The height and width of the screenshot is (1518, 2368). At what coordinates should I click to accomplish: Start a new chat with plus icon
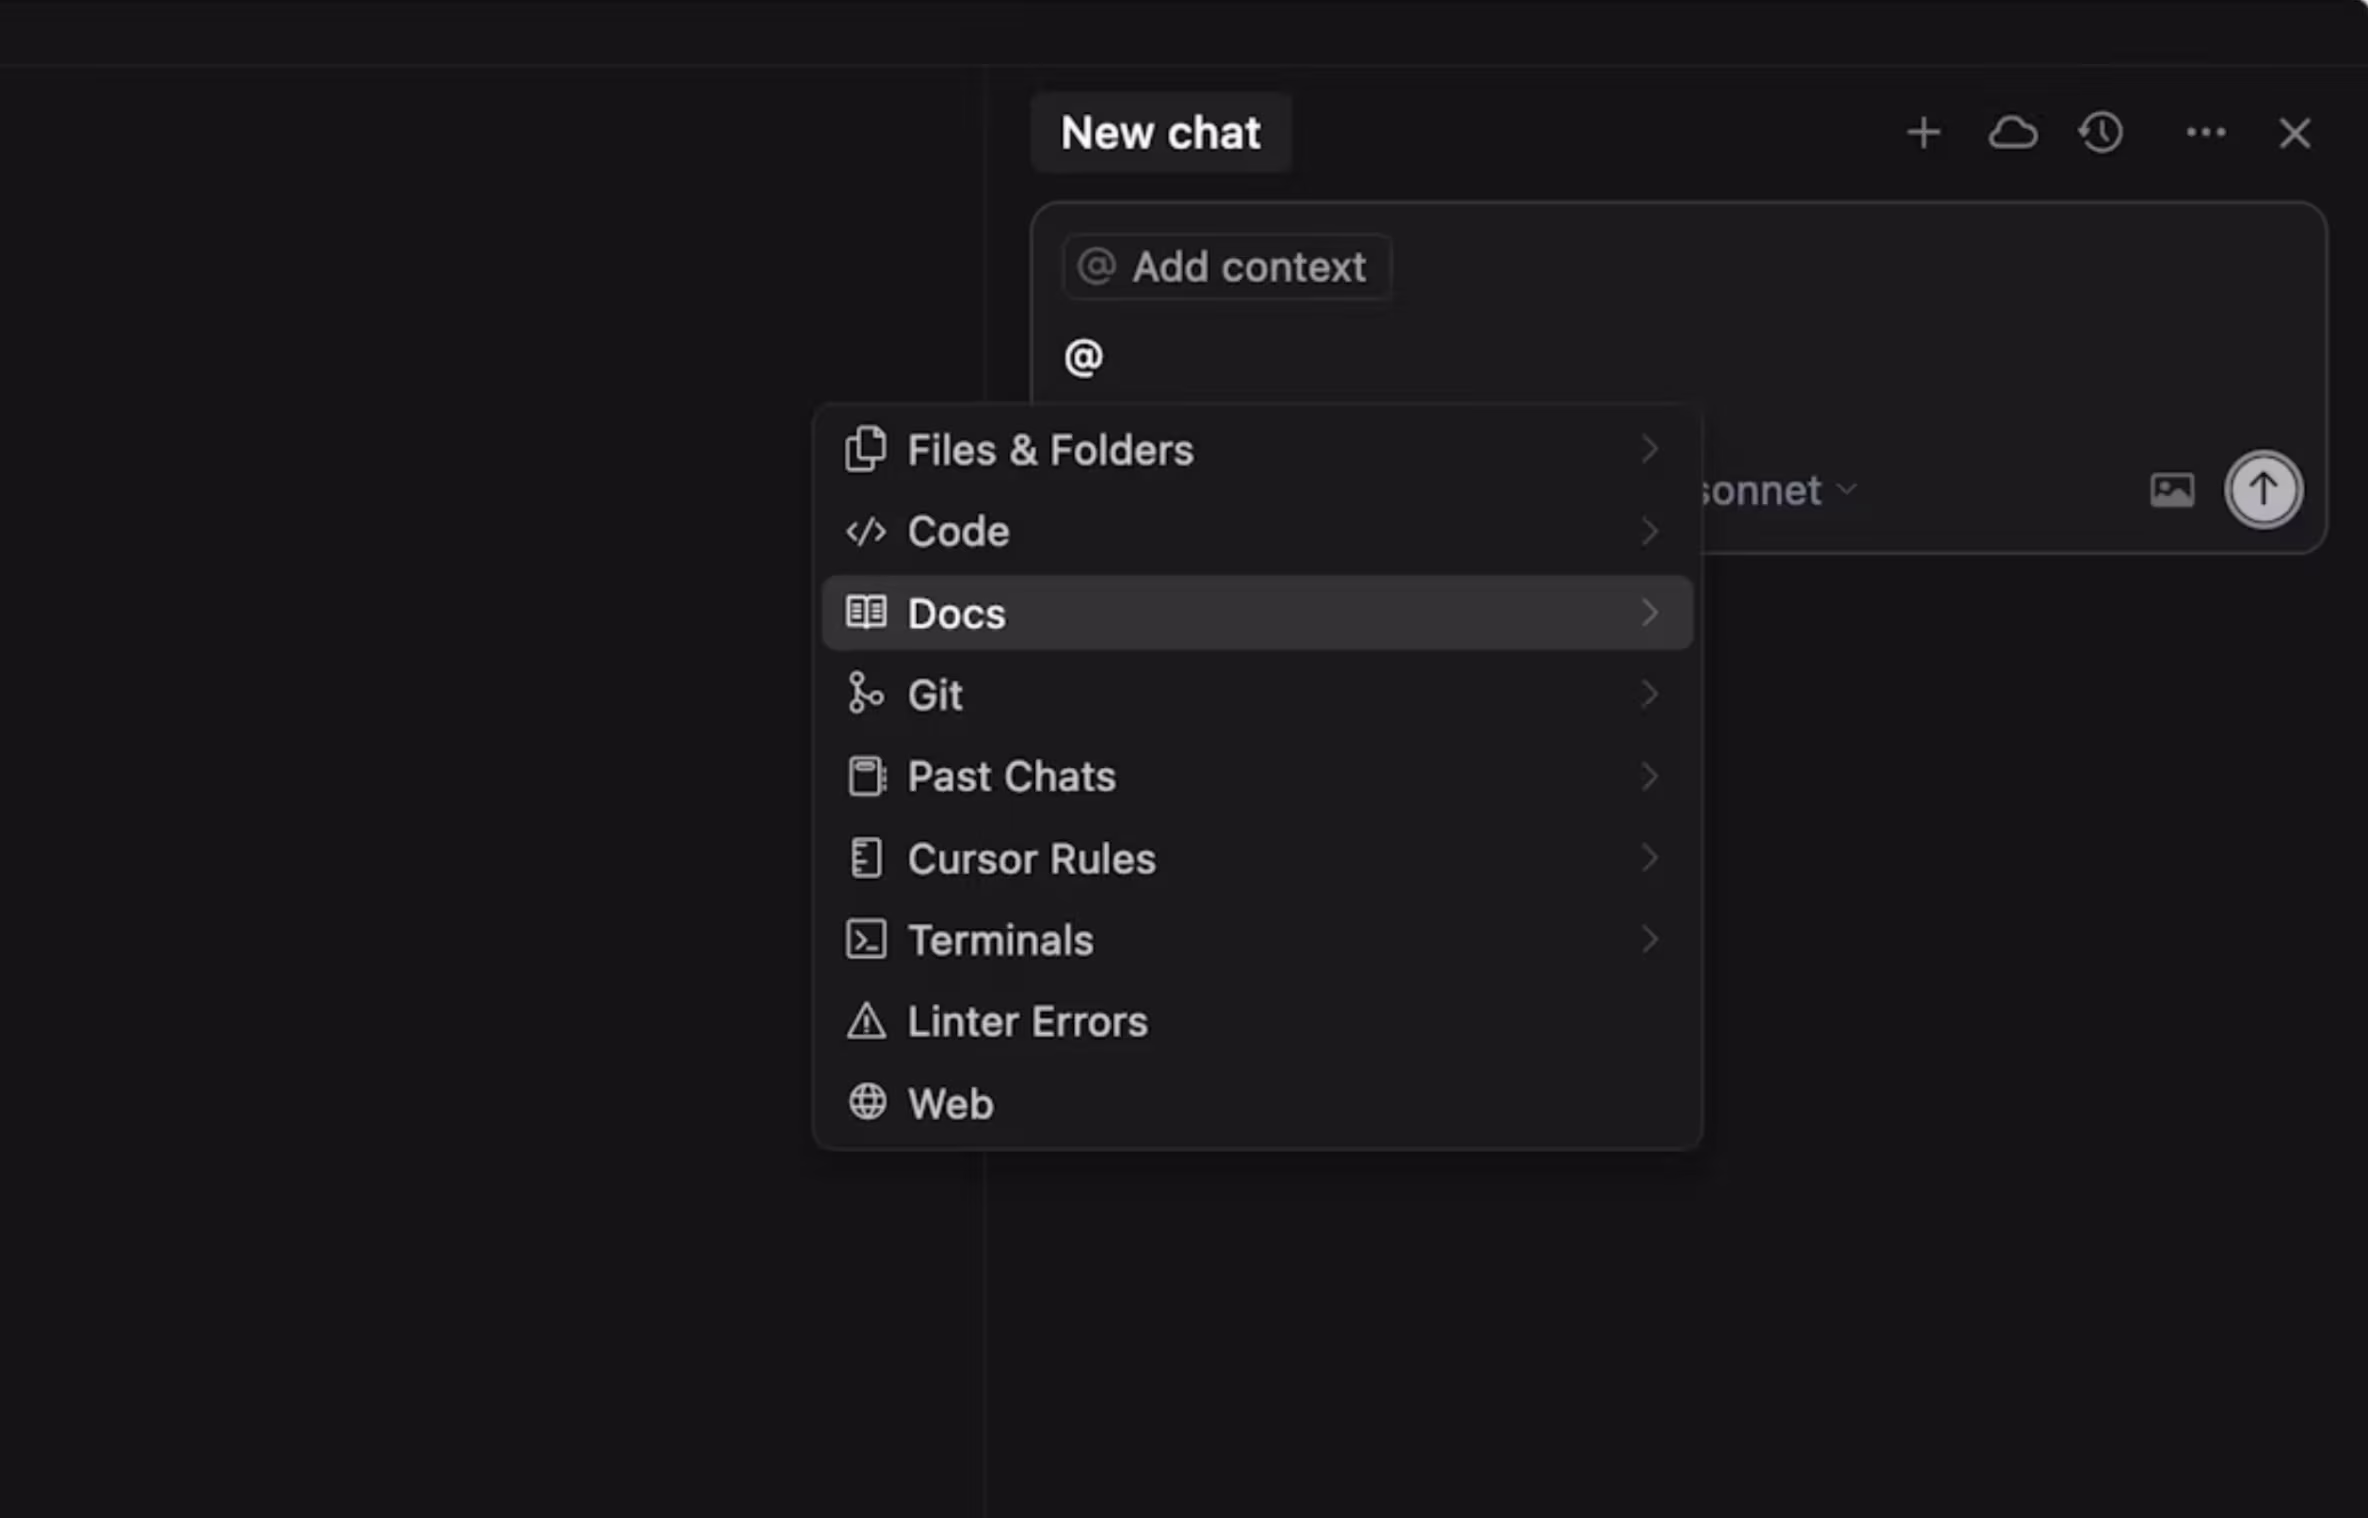(1923, 133)
